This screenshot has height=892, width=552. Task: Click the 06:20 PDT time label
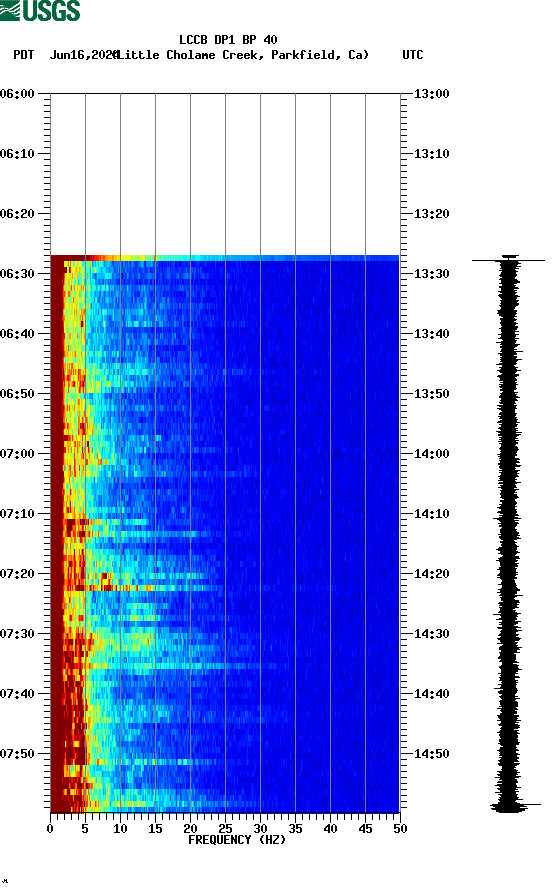[17, 214]
